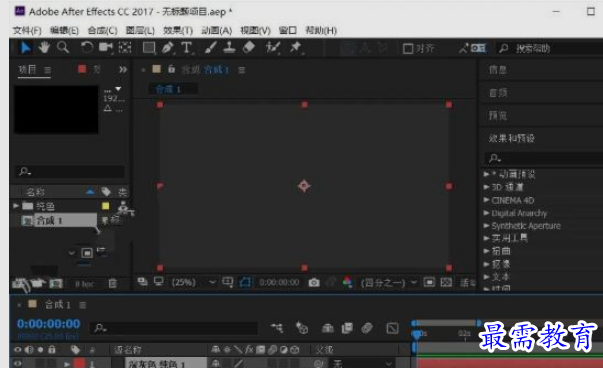Open the 合成(C) menu
The height and width of the screenshot is (368, 603).
pyautogui.click(x=102, y=30)
